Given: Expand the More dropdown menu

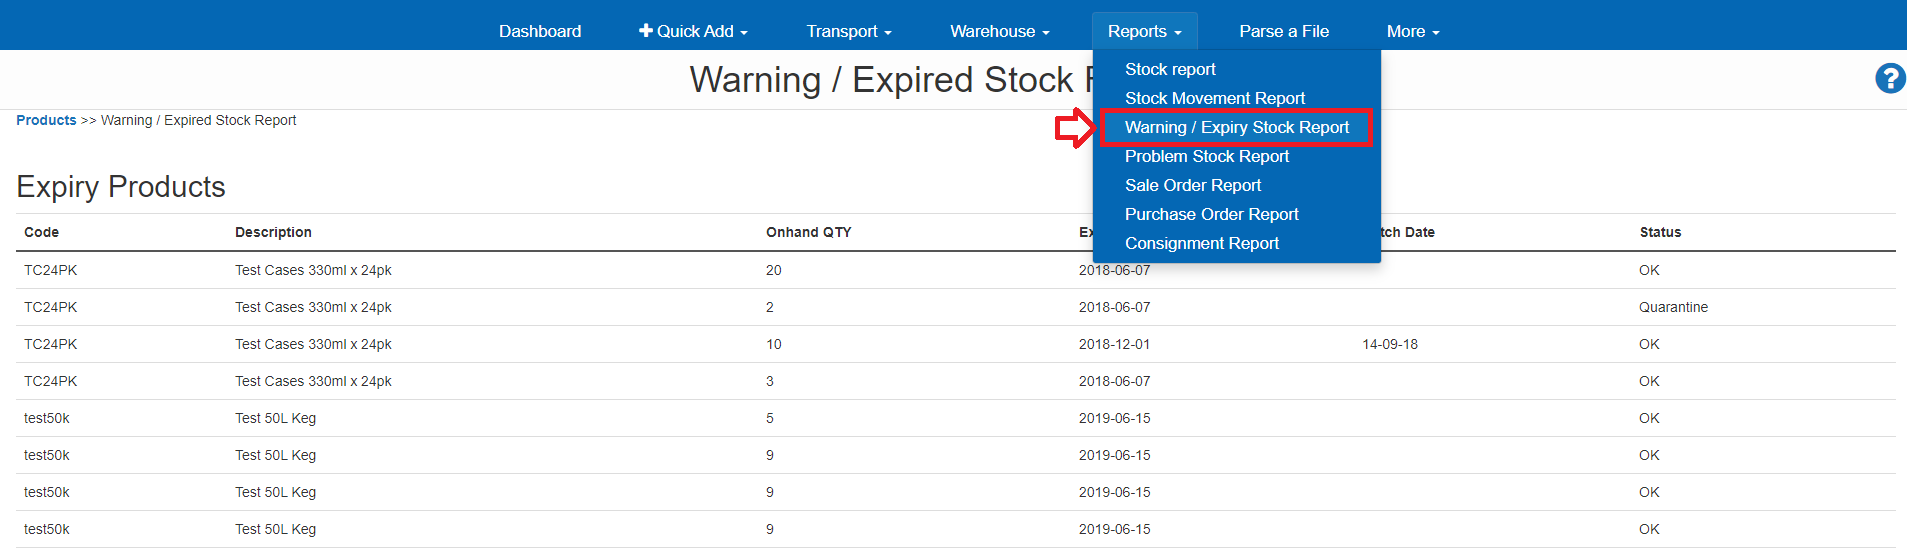Looking at the screenshot, I should tap(1412, 31).
